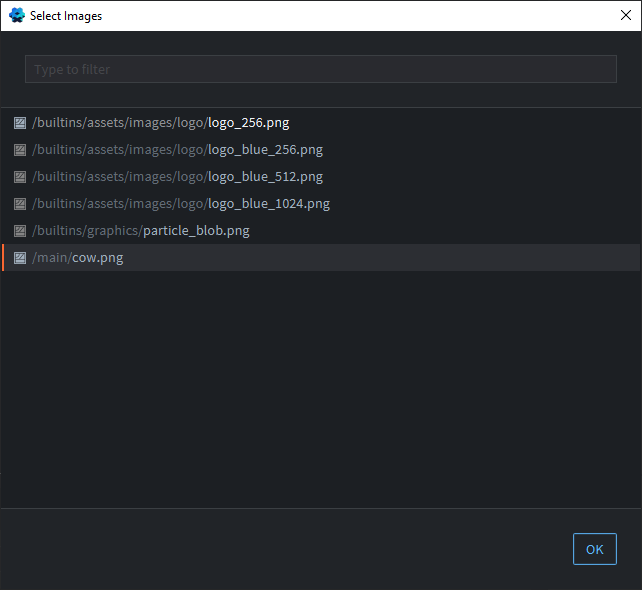Click the image icon beside logo_blue_256.png
Image resolution: width=642 pixels, height=590 pixels.
(20, 150)
